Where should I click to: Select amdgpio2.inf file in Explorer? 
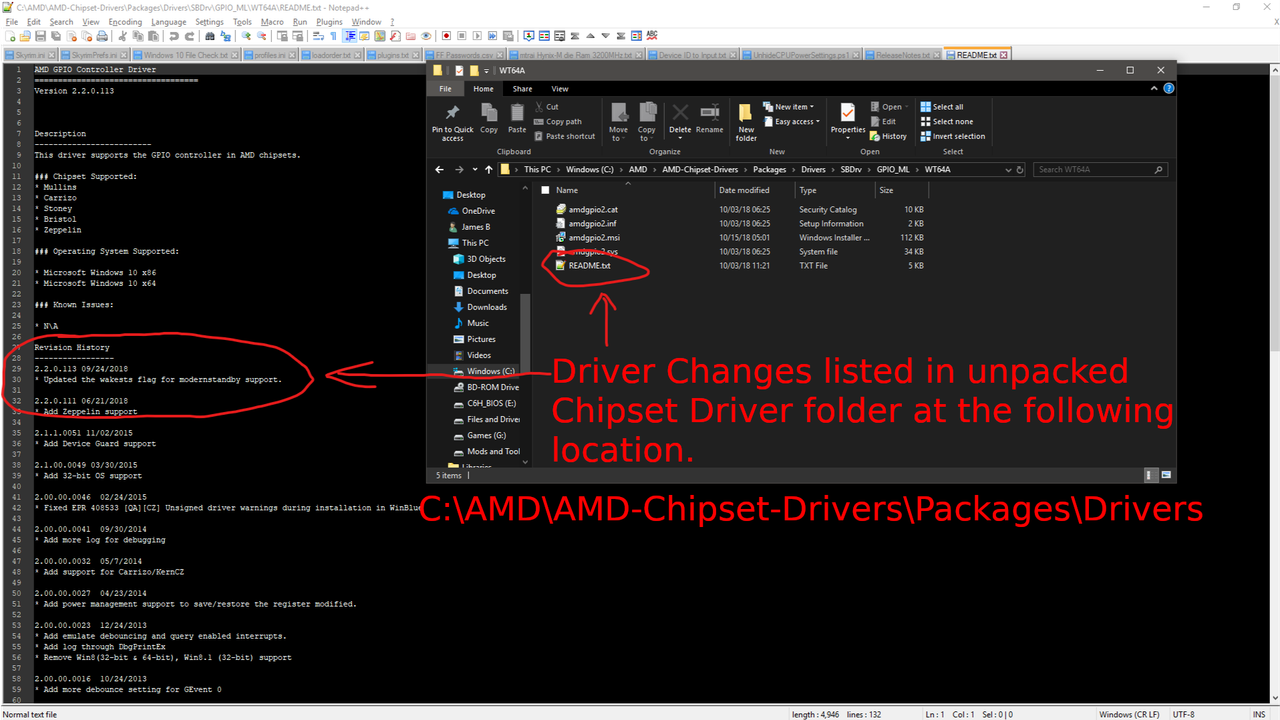coord(594,223)
